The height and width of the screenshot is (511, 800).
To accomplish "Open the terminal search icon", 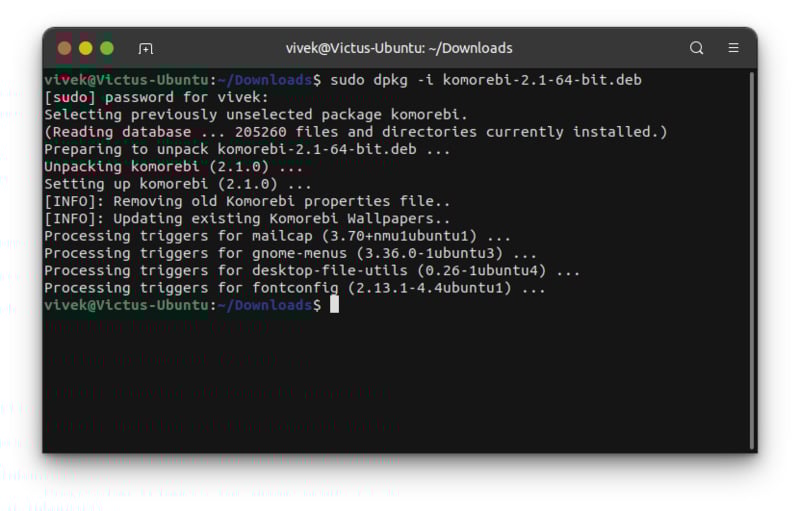I will [696, 48].
